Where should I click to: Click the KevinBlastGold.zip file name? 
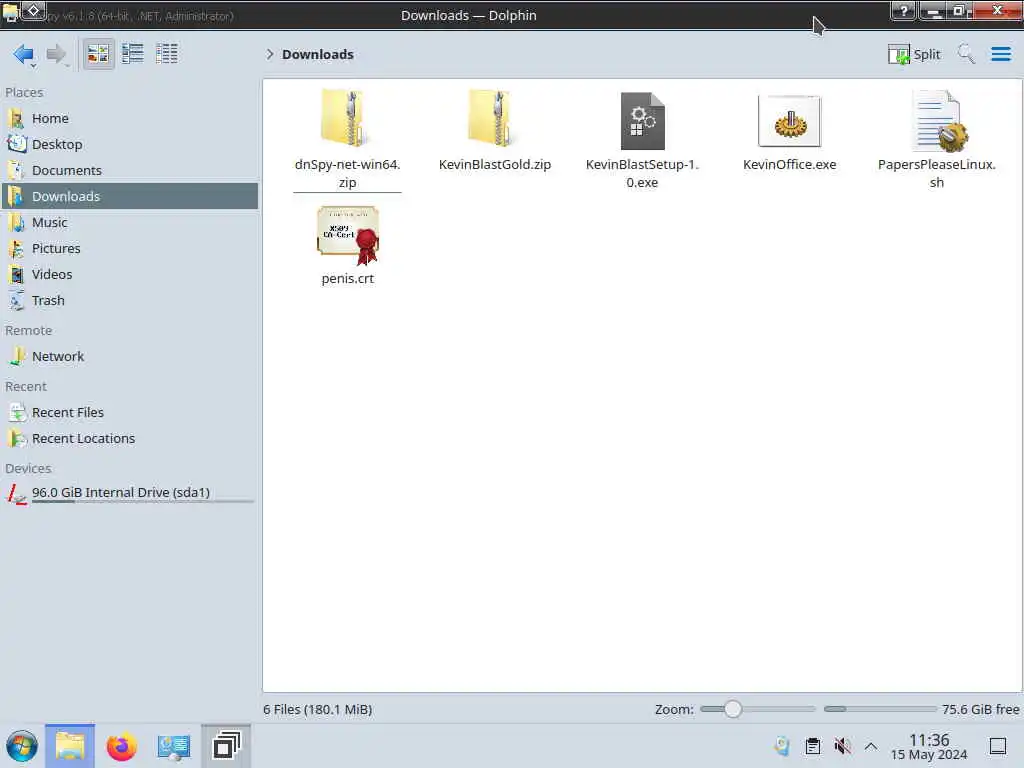pos(495,165)
